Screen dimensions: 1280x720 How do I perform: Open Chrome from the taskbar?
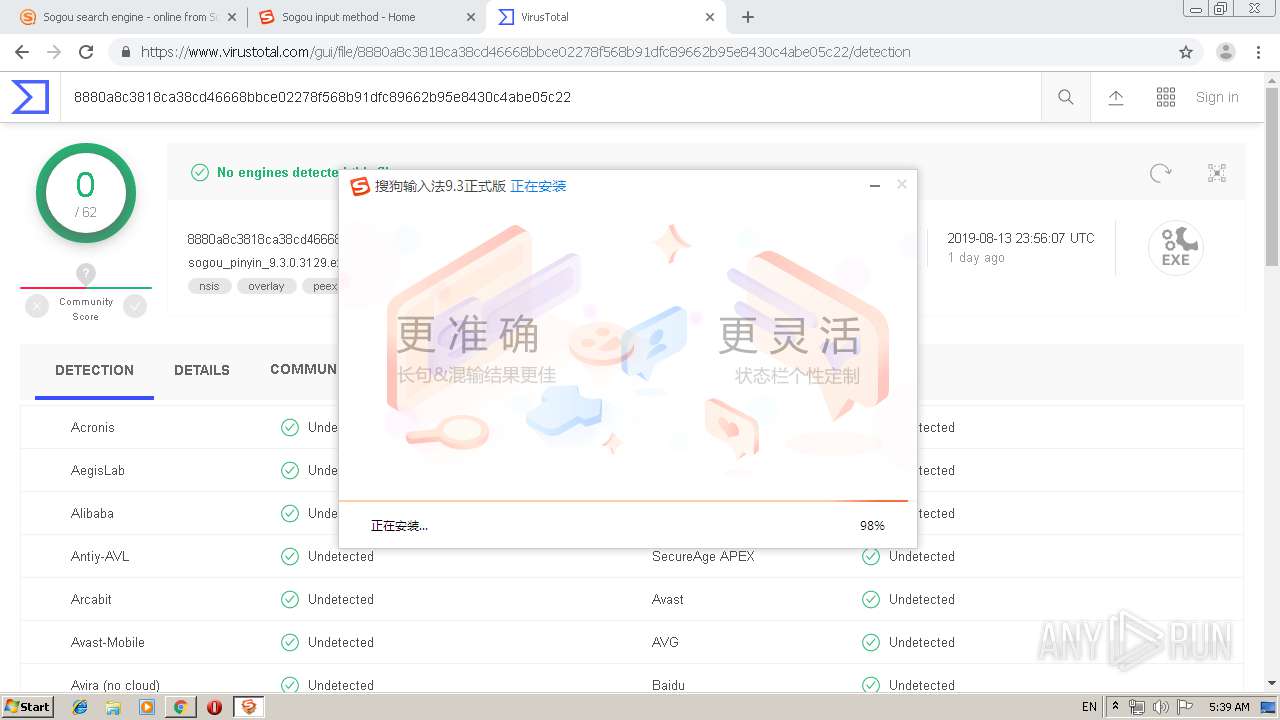click(x=180, y=707)
